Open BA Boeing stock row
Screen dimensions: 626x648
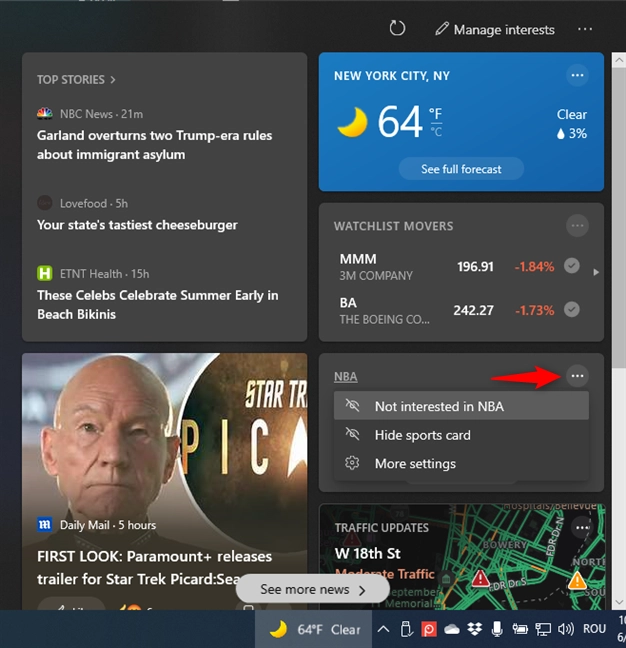[x=446, y=310]
